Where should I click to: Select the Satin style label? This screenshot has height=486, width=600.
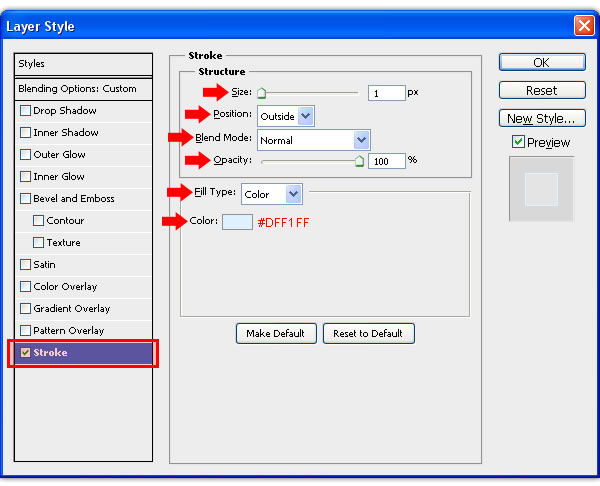[x=44, y=265]
